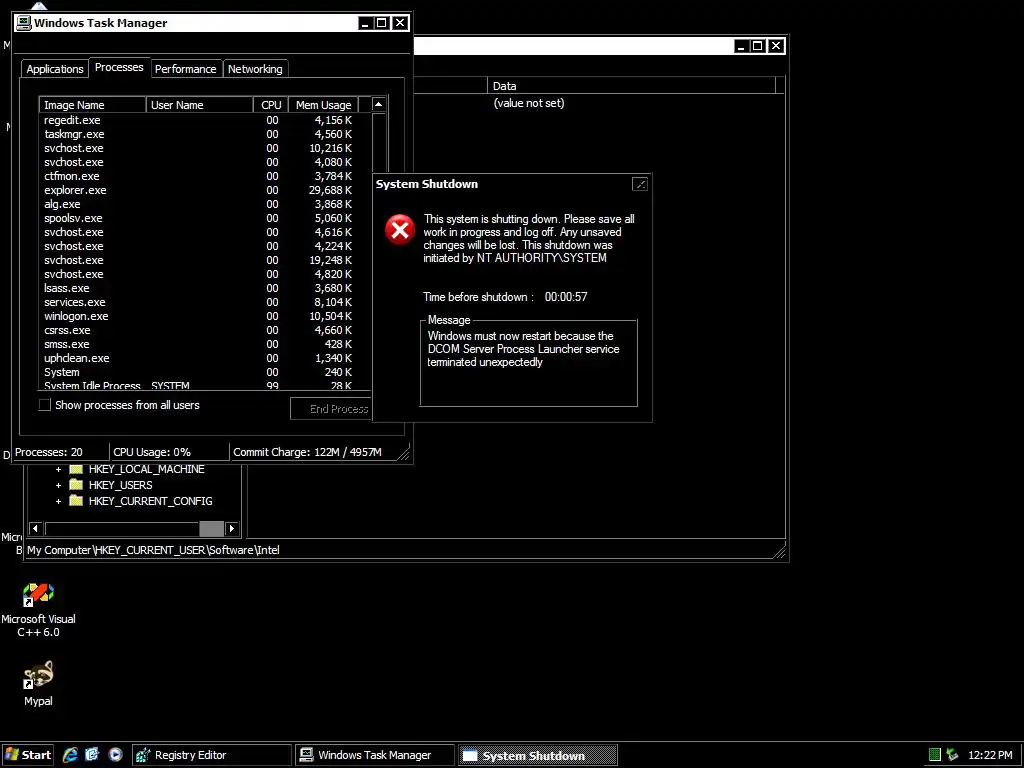Click the registry tree scroll right arrow
Viewport: 1024px width, 768px height.
coord(232,528)
